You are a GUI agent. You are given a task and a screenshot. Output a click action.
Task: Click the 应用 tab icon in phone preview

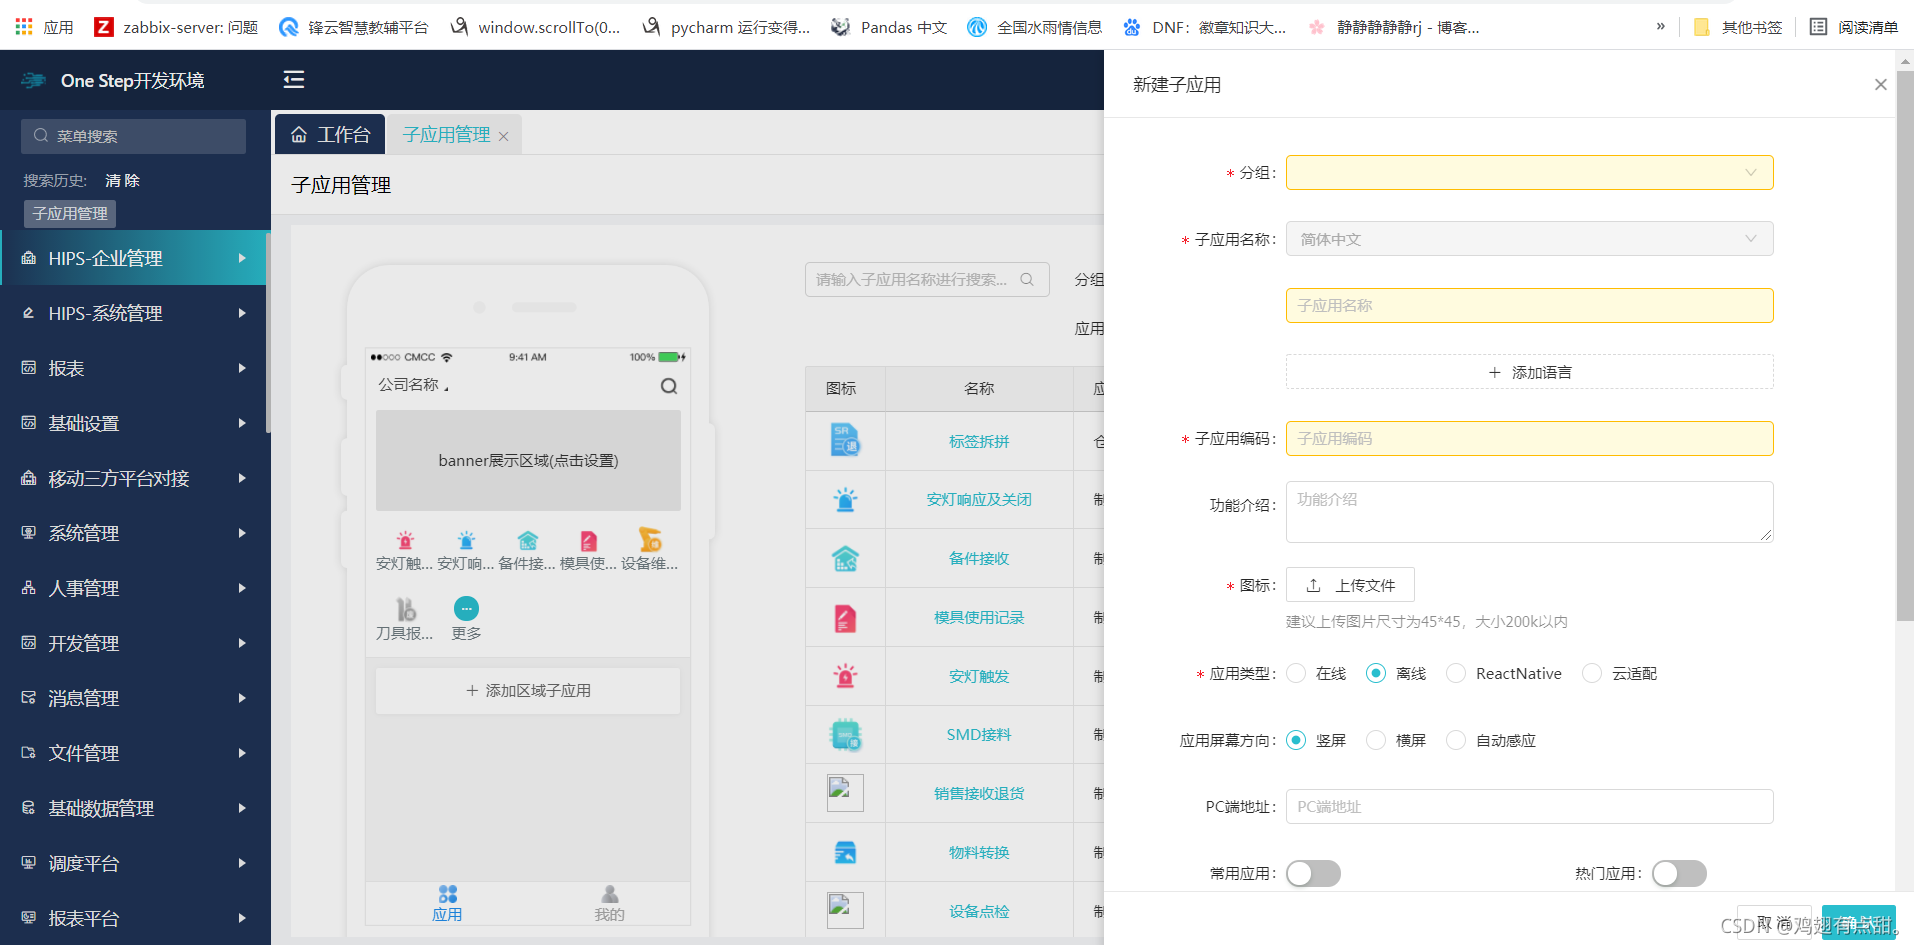(x=447, y=894)
